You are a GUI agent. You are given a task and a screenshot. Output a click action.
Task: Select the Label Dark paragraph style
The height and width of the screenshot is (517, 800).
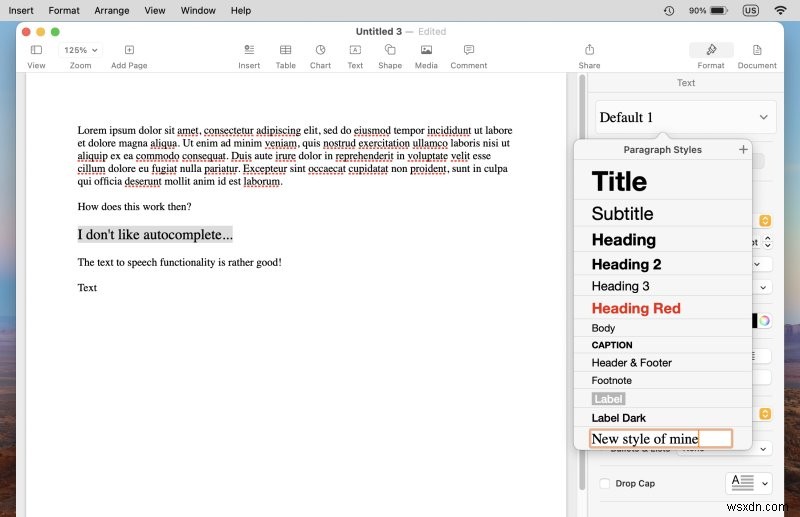pos(663,418)
